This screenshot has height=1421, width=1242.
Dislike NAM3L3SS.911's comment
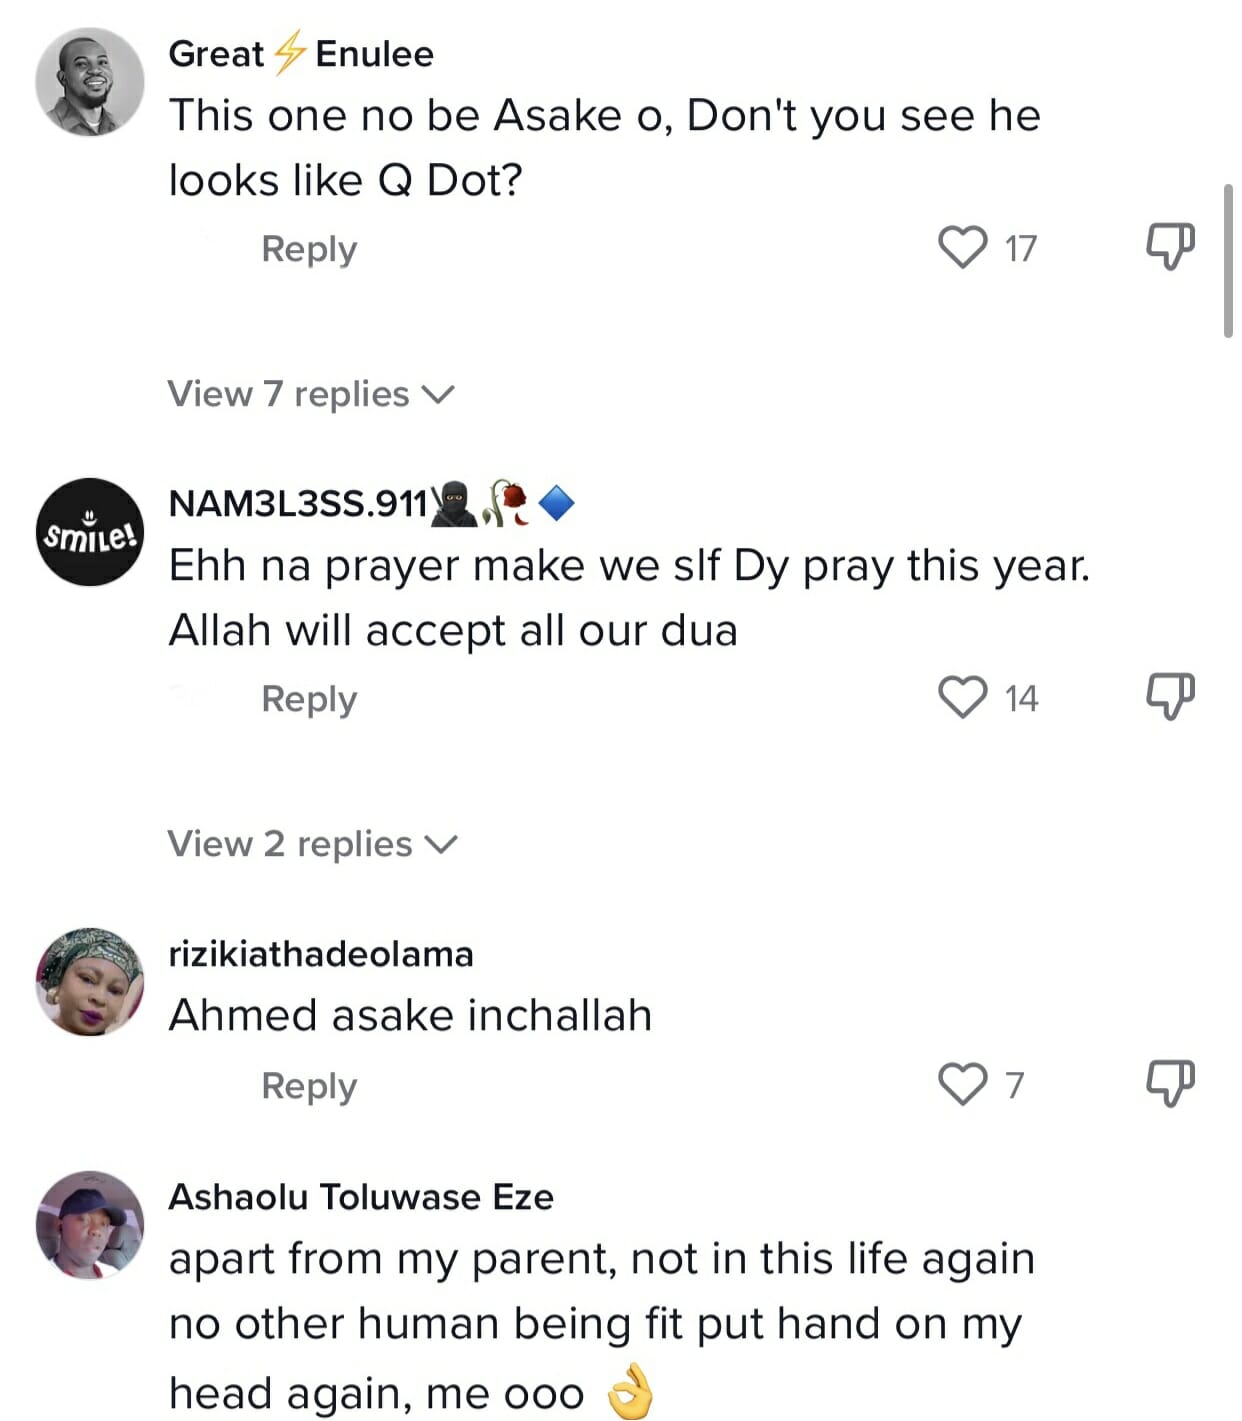point(1170,696)
